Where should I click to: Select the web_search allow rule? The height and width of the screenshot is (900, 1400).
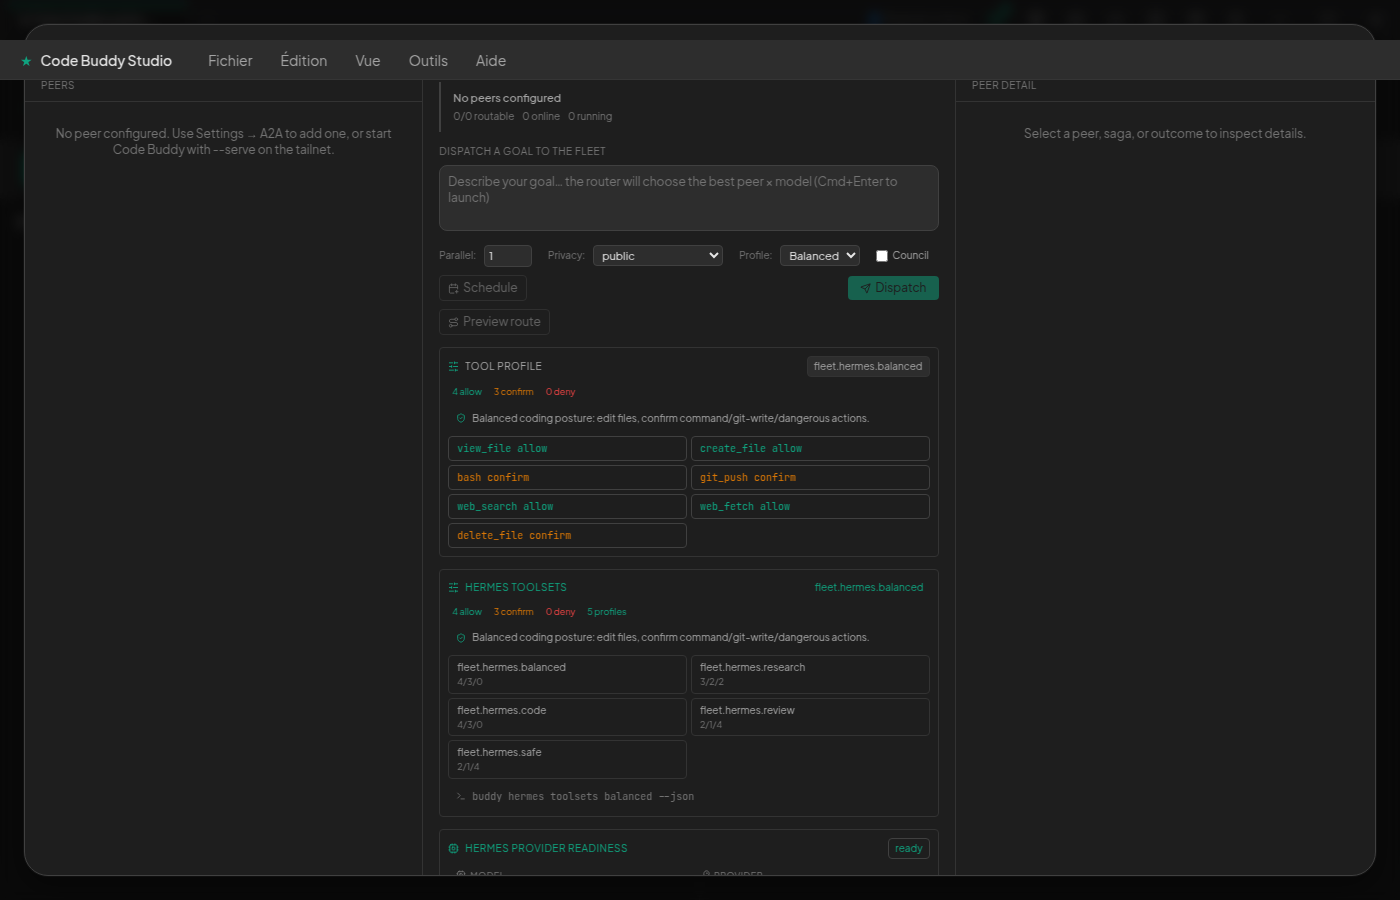click(x=568, y=506)
